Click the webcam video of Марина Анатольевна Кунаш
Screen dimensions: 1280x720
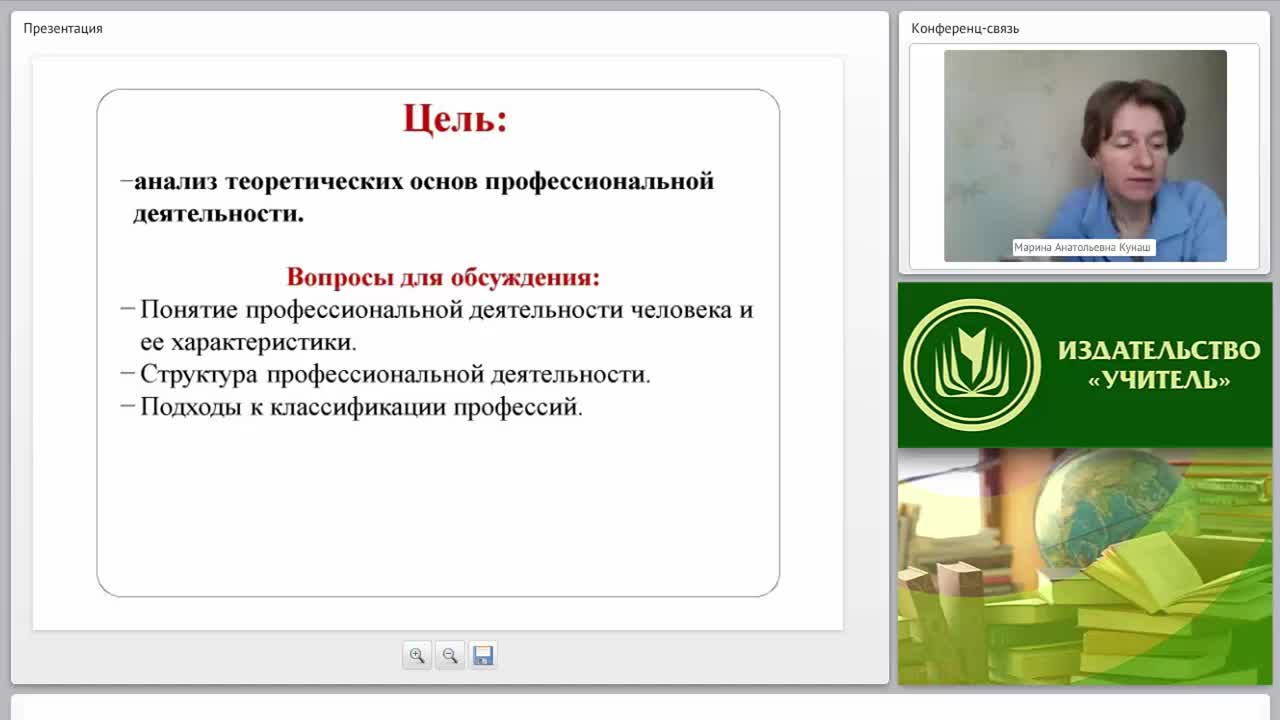pos(1085,156)
